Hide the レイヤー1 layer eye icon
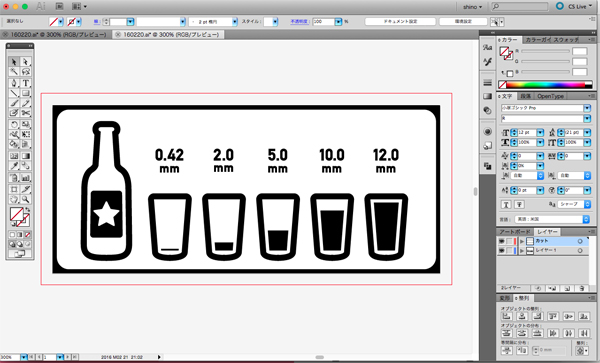Screen dimensions: 600x363 click(501, 251)
